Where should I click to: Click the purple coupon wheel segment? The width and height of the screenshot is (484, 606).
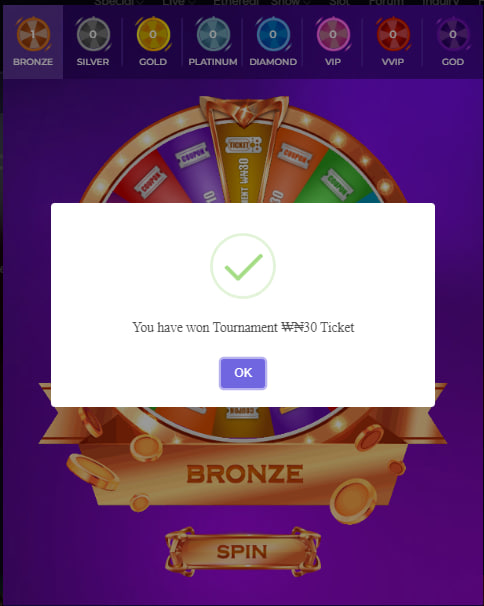coord(193,168)
